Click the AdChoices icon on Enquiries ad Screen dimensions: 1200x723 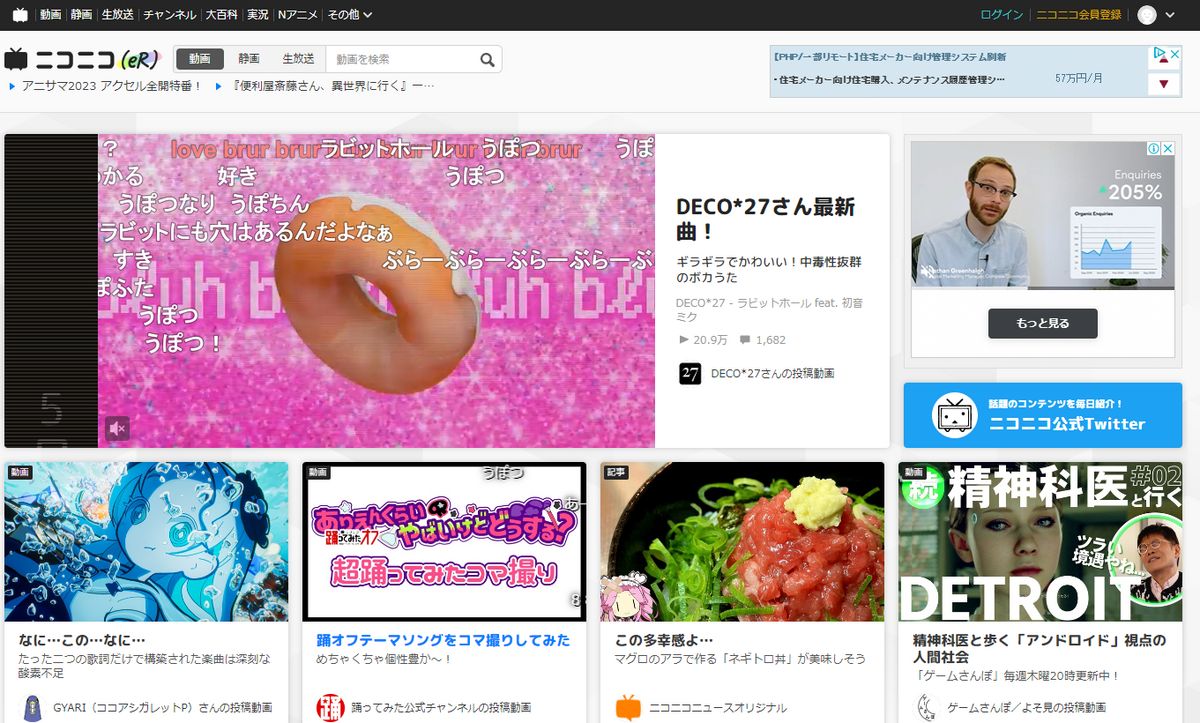(1152, 148)
